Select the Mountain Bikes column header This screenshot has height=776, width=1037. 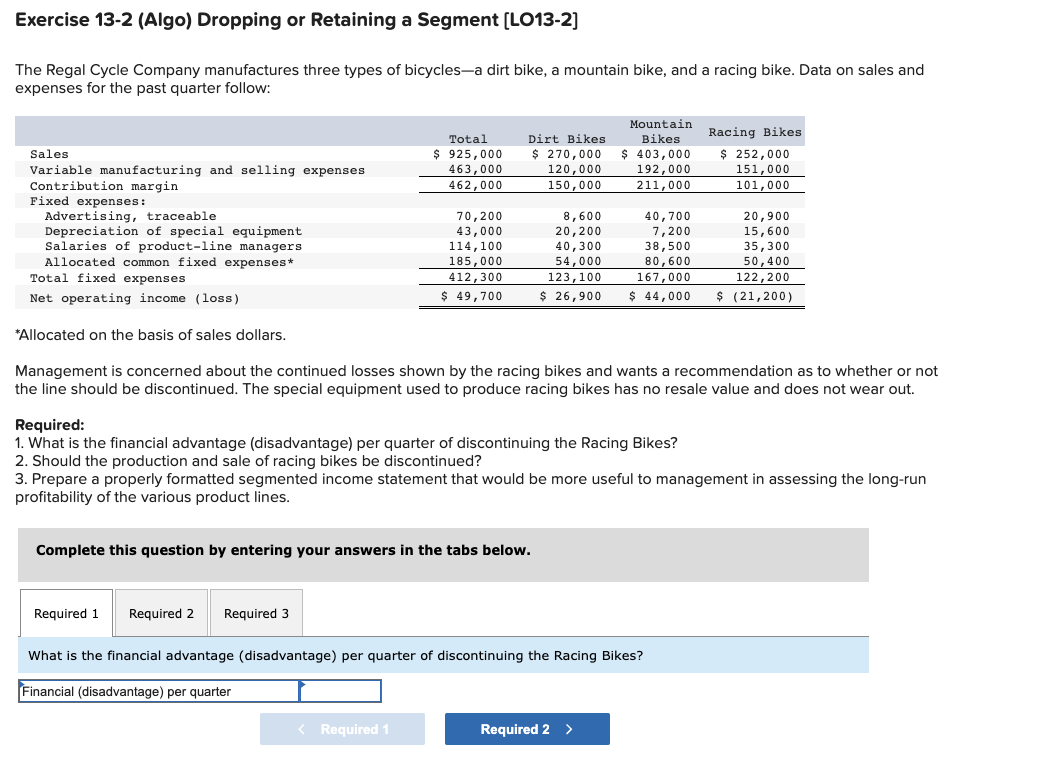click(x=659, y=131)
